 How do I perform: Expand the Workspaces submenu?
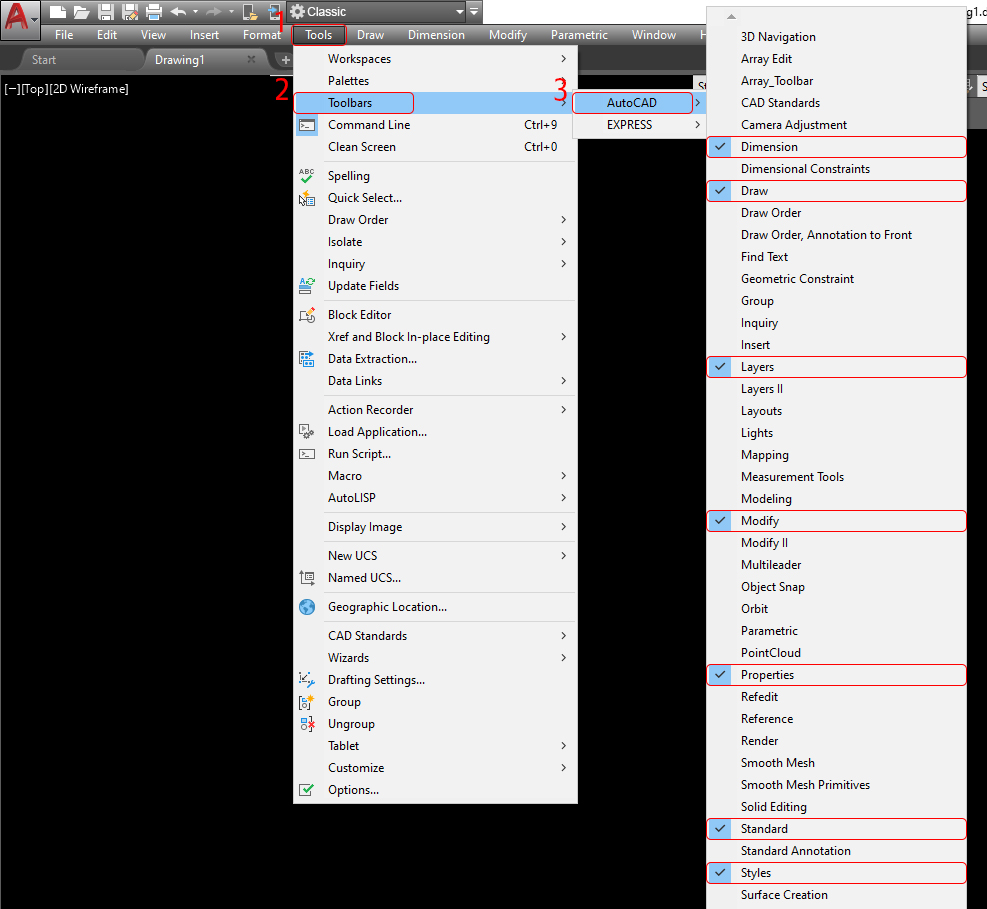point(435,59)
